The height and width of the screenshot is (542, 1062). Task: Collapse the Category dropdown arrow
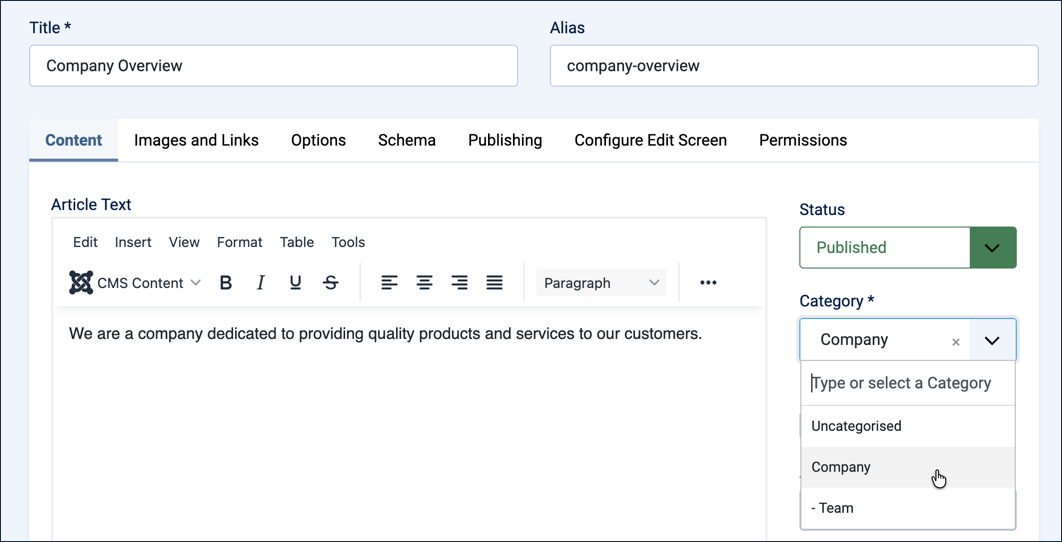point(993,340)
